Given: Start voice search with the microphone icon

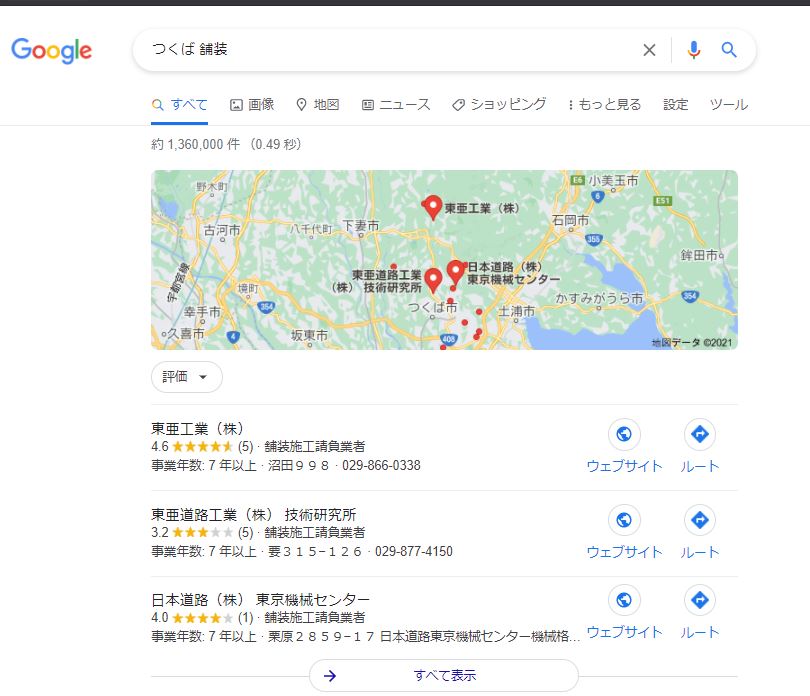Looking at the screenshot, I should (x=694, y=50).
